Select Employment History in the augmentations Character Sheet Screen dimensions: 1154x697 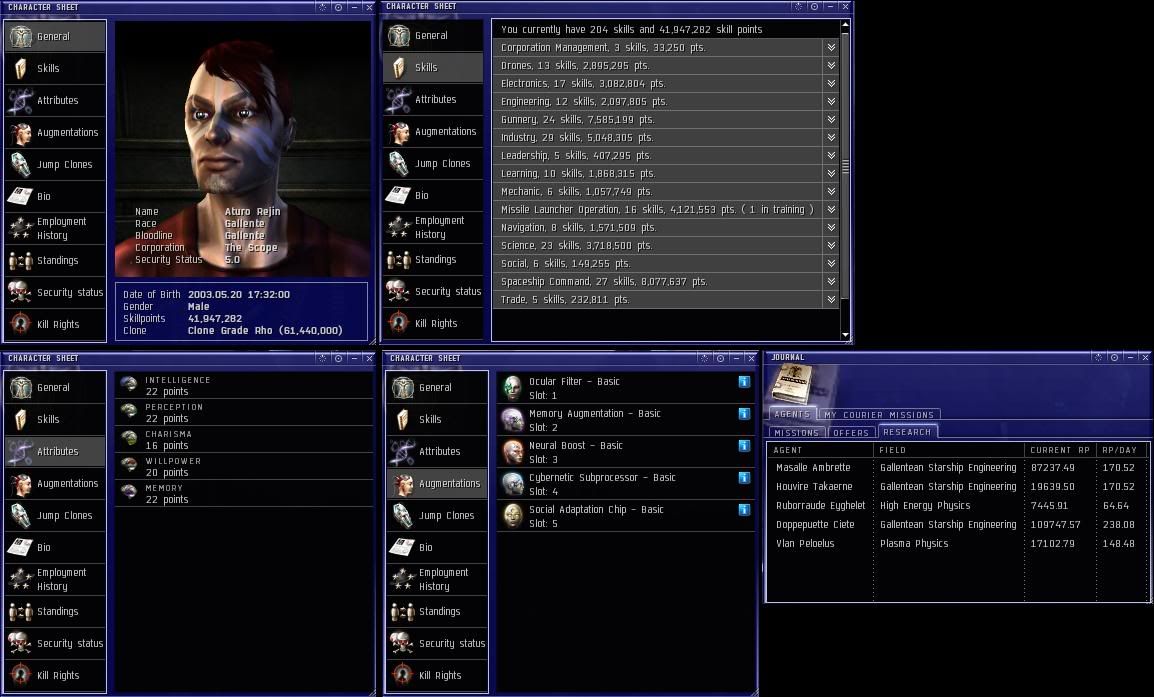pyautogui.click(x=437, y=579)
